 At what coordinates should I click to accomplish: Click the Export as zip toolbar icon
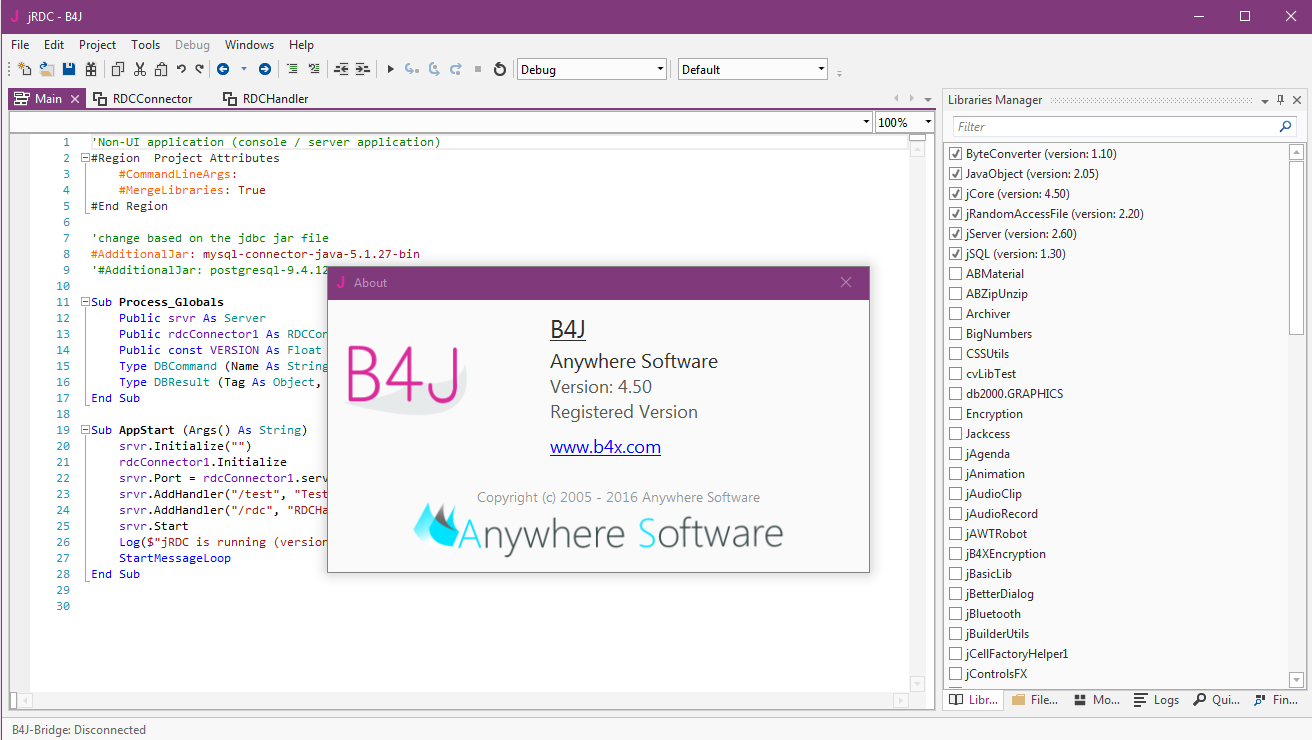point(91,69)
